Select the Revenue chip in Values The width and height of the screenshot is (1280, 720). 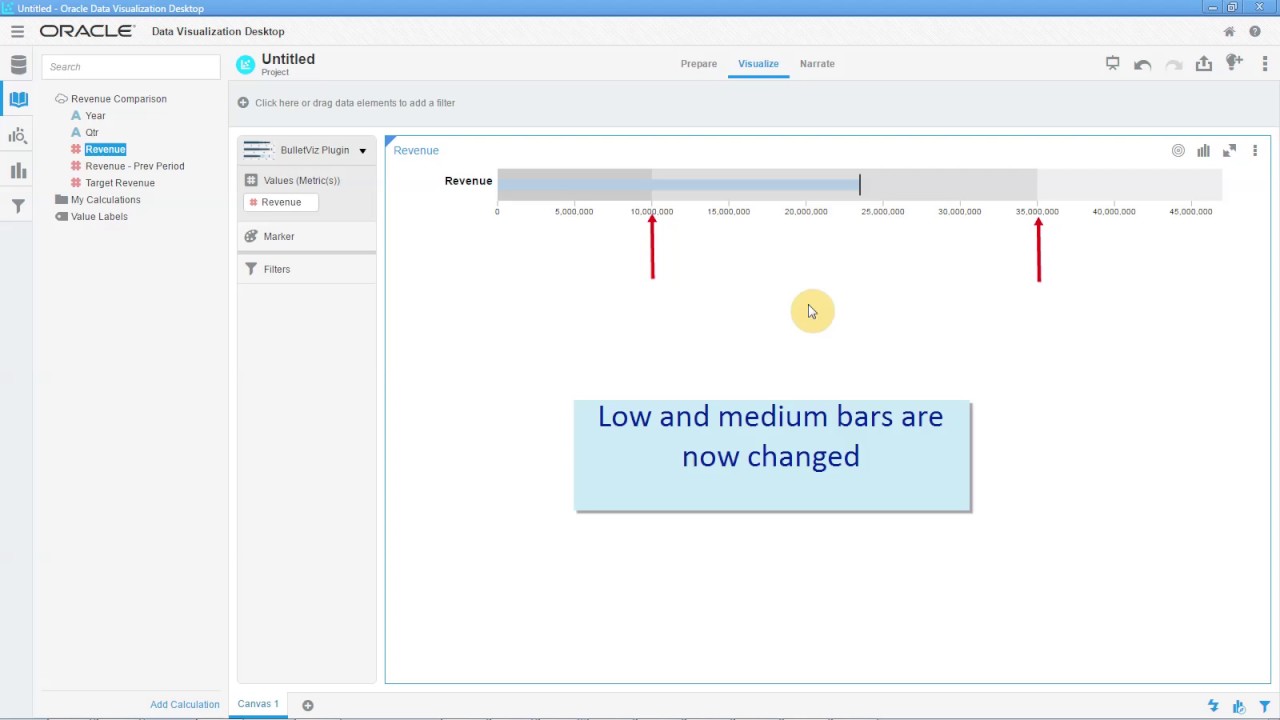(x=281, y=203)
